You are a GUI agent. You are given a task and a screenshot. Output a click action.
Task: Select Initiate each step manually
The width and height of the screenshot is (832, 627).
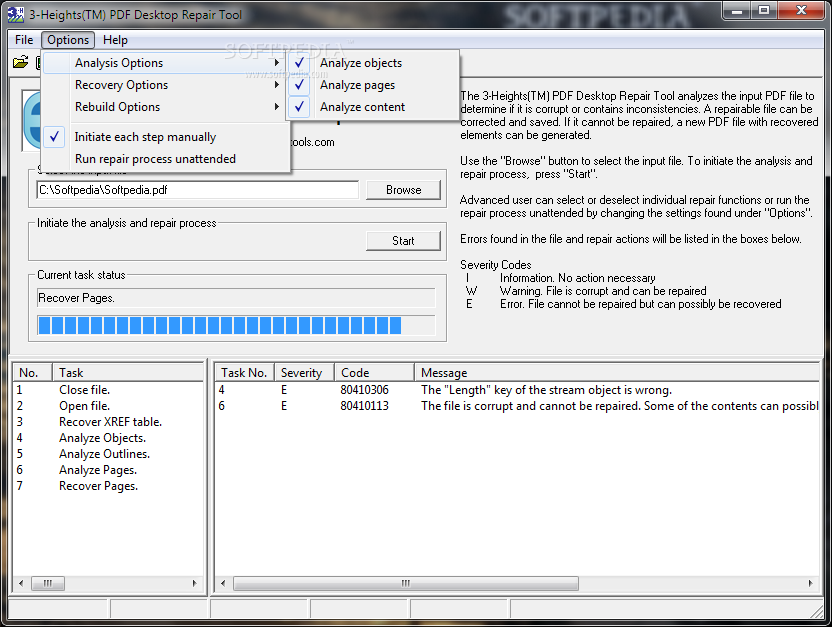pyautogui.click(x=166, y=137)
